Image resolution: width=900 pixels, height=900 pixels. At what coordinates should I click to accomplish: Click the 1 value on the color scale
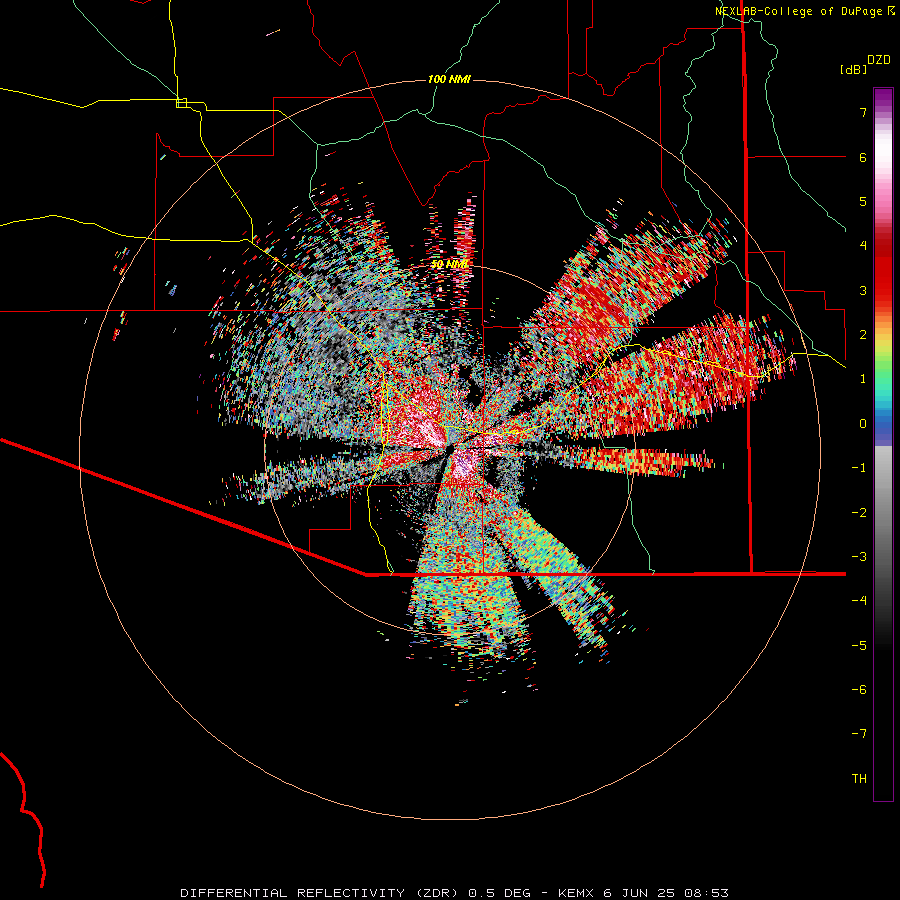pyautogui.click(x=863, y=379)
